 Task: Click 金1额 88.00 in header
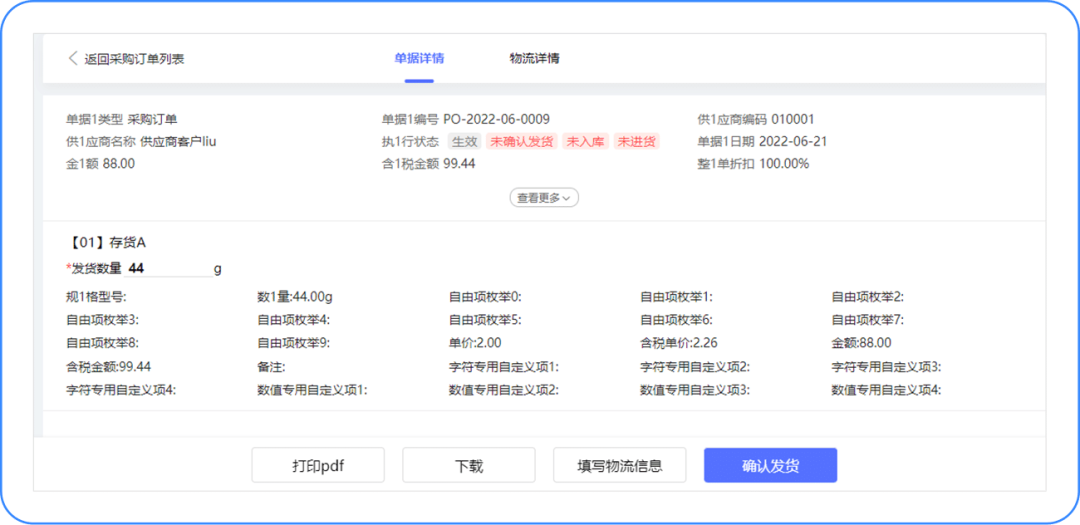coord(101,164)
